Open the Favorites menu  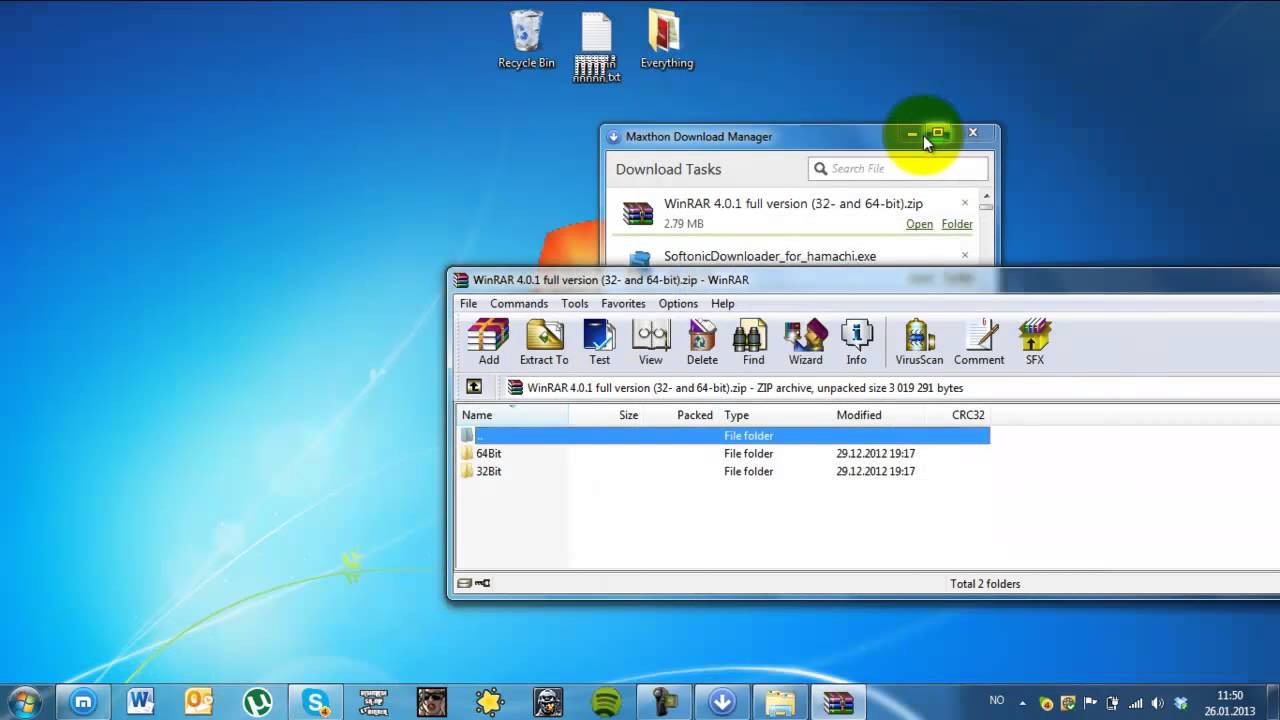coord(623,303)
